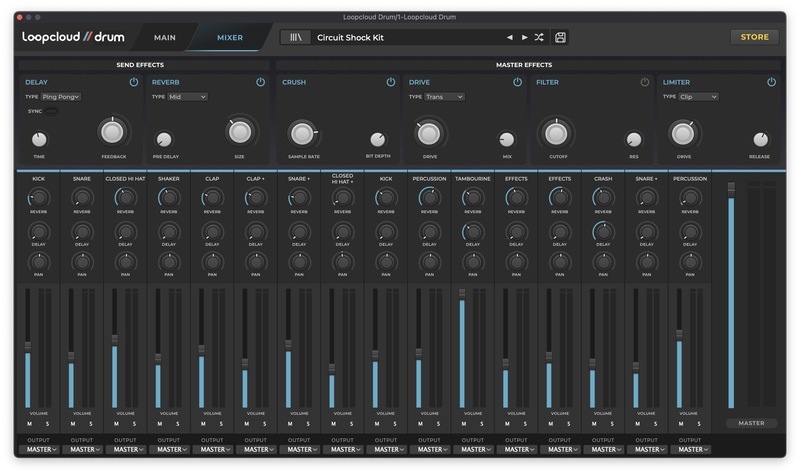Toggle the Delay effect power icon

point(133,82)
